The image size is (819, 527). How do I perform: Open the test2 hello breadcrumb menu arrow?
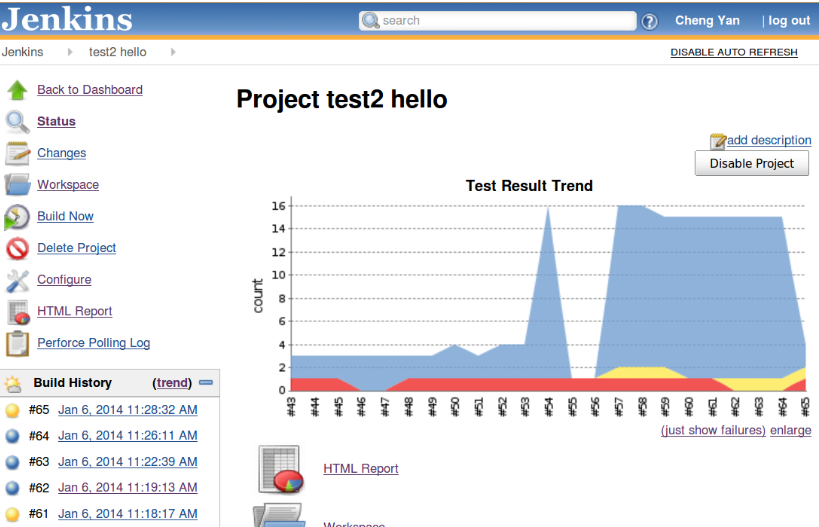point(173,52)
